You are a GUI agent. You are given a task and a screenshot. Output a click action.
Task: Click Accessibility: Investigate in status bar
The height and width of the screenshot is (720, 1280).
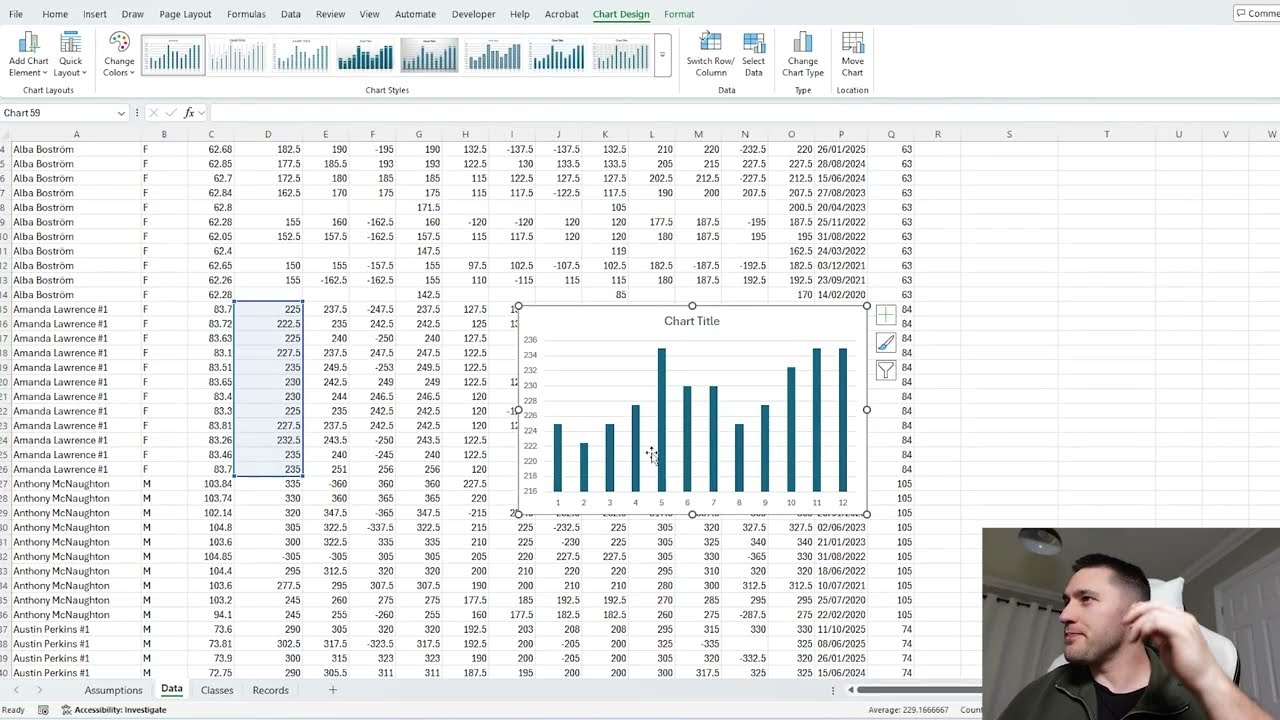(x=113, y=710)
